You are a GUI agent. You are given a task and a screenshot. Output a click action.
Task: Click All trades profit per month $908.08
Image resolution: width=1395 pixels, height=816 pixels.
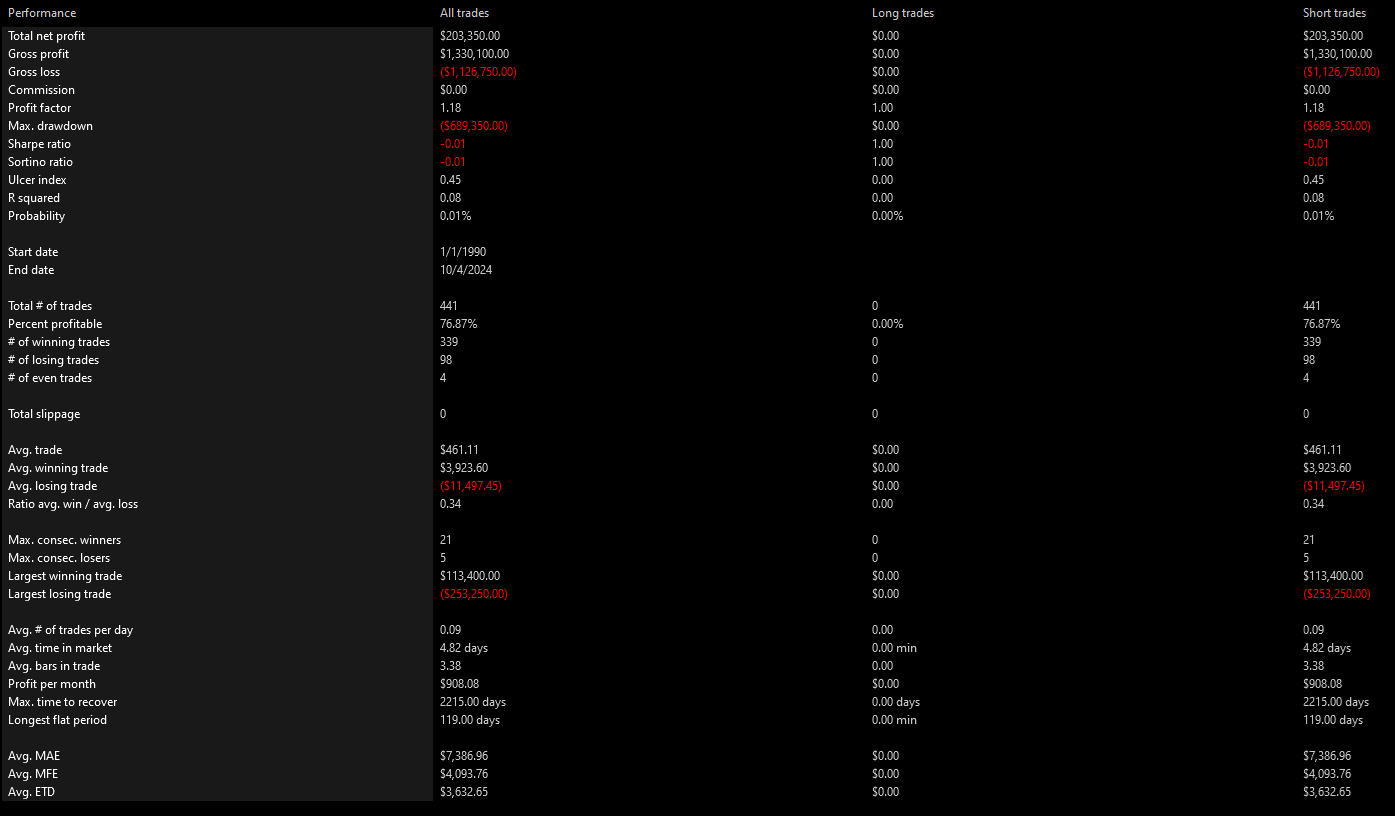(x=460, y=684)
